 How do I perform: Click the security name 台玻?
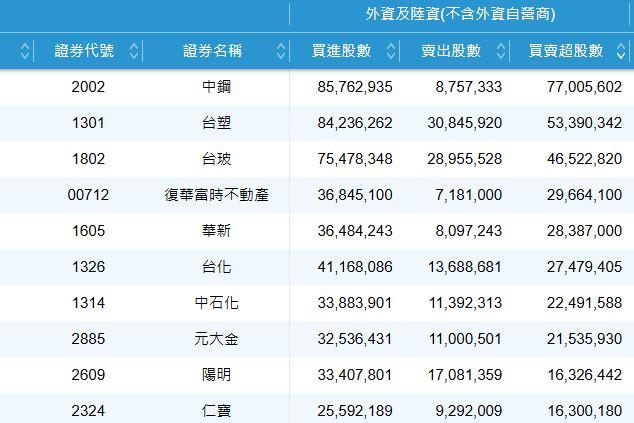[x=216, y=159]
